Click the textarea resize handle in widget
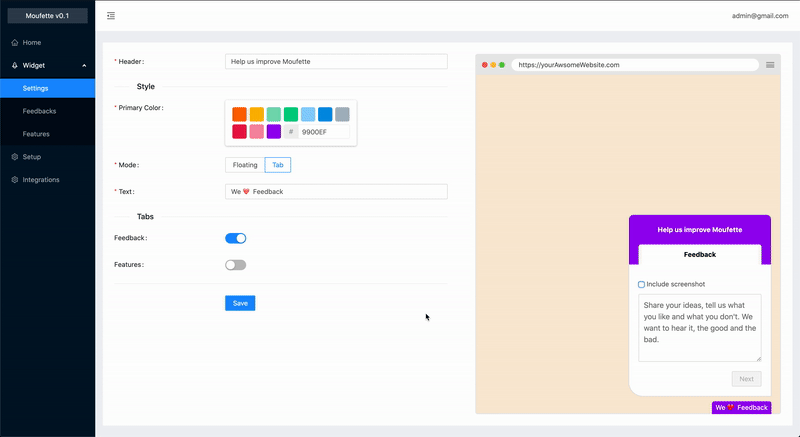800x437 pixels. (x=759, y=358)
